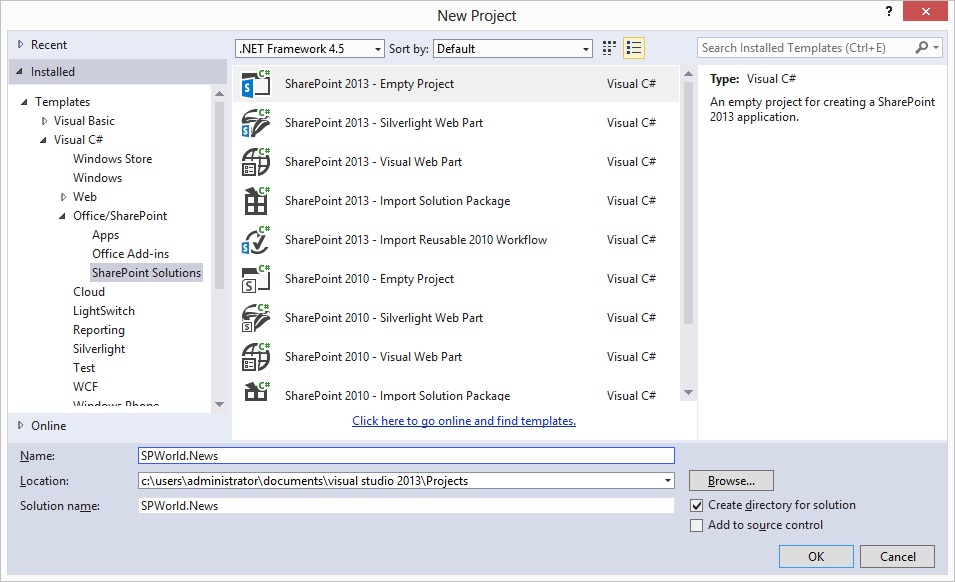This screenshot has width=955, height=582.
Task: Select the LightSwitch category
Action: tap(104, 311)
